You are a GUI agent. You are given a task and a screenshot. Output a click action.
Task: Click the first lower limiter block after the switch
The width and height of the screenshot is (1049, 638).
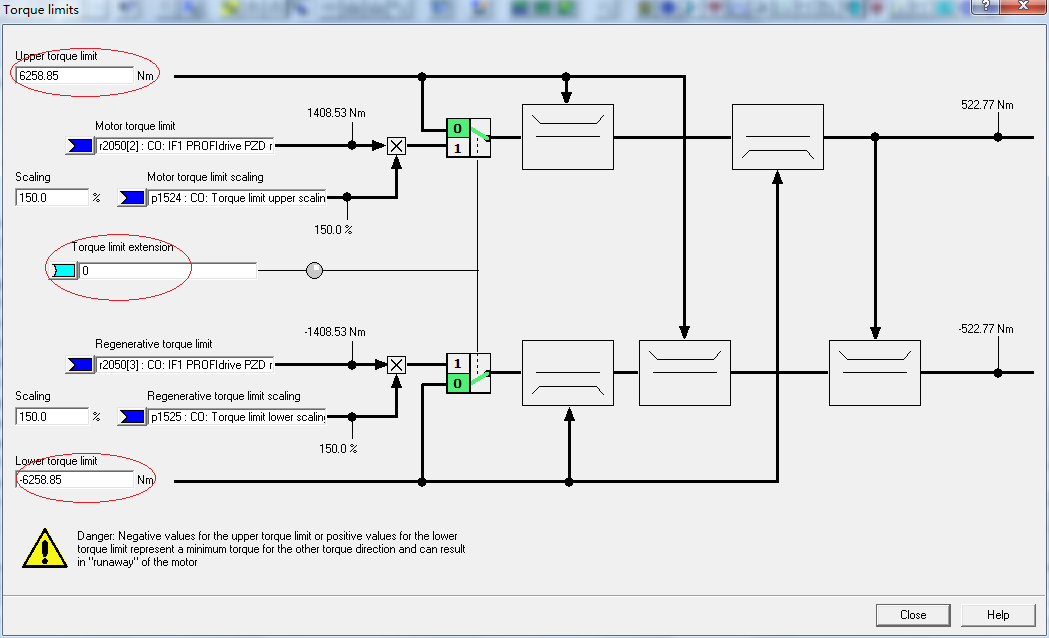click(568, 373)
